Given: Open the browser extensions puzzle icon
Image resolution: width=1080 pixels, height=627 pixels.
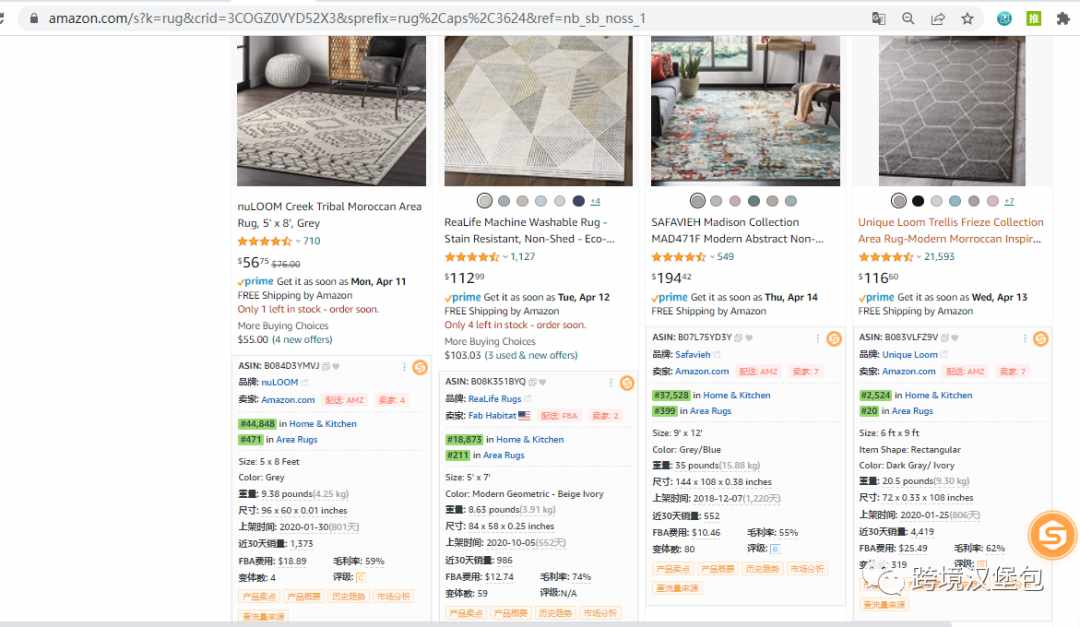Looking at the screenshot, I should point(1063,19).
